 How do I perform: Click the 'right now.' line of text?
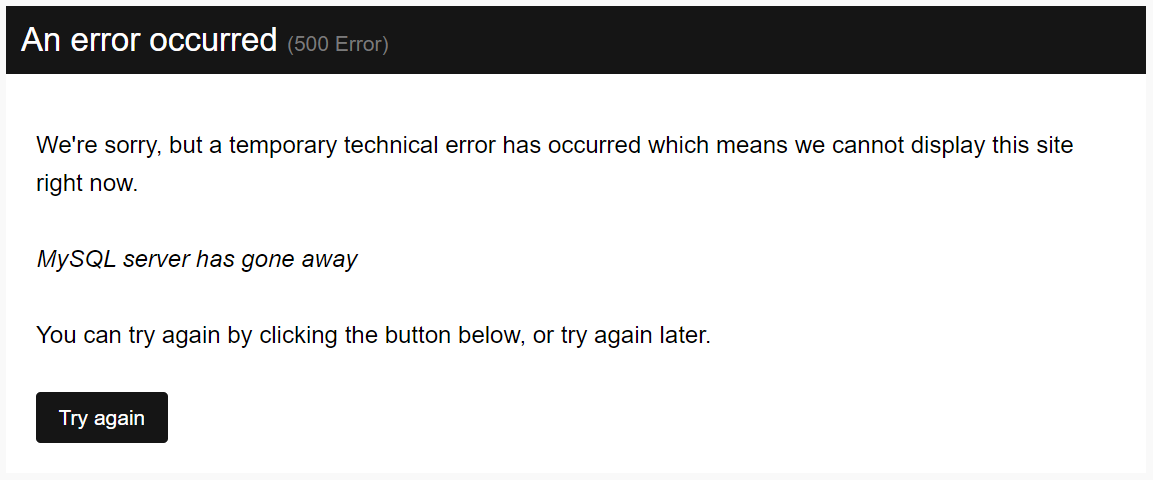point(88,183)
